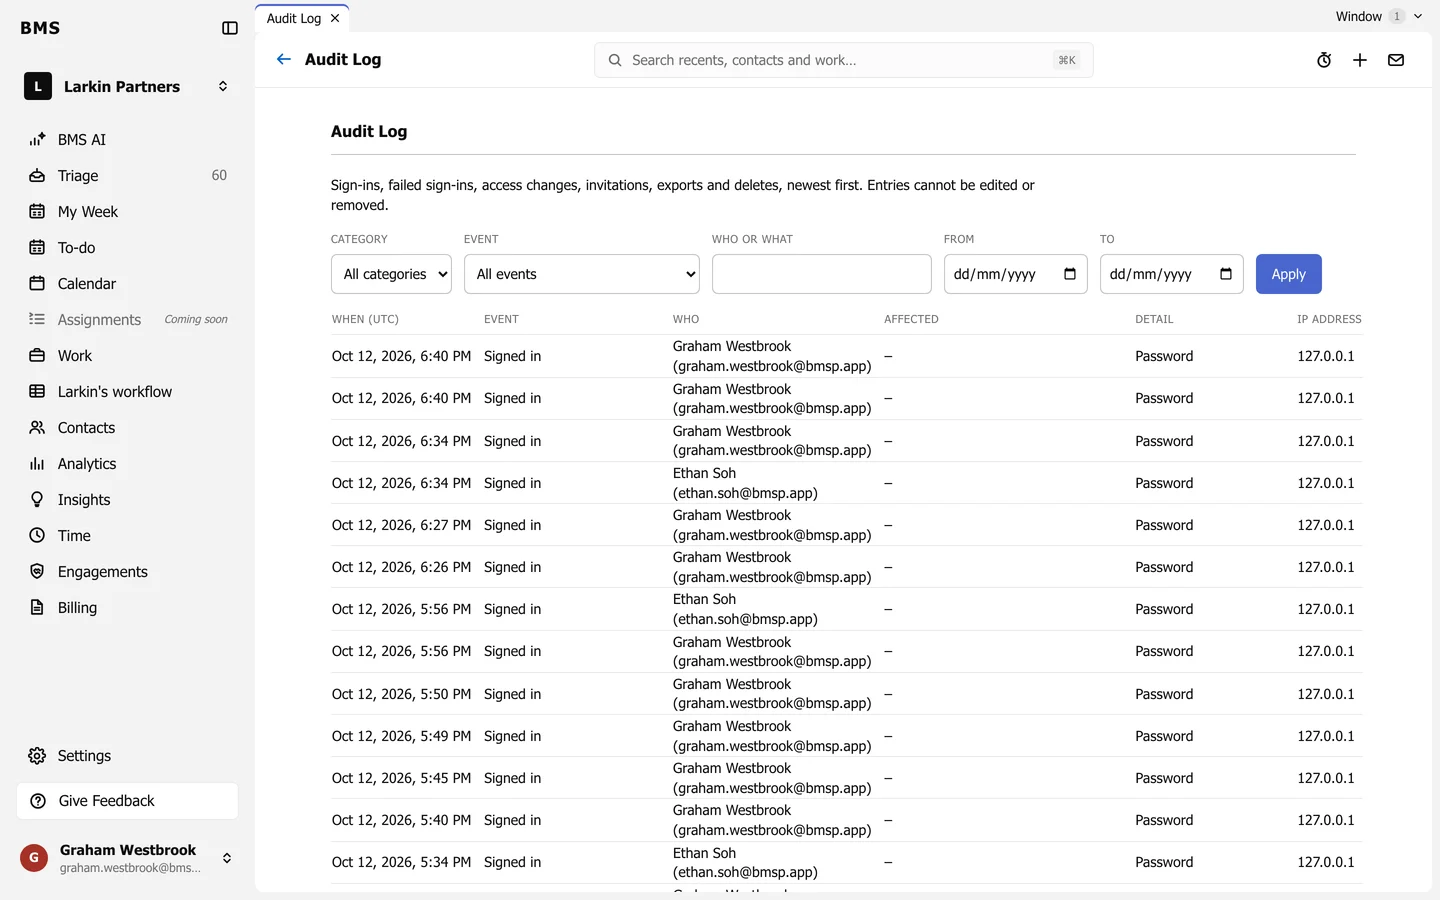Open Calendar in sidebar
The image size is (1440, 900).
[x=127, y=284]
